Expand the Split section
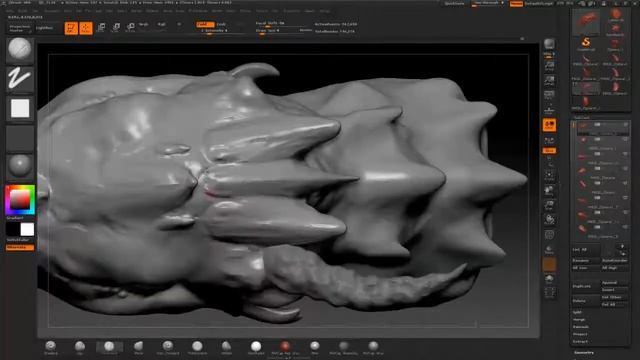640x360 pixels. 577,312
